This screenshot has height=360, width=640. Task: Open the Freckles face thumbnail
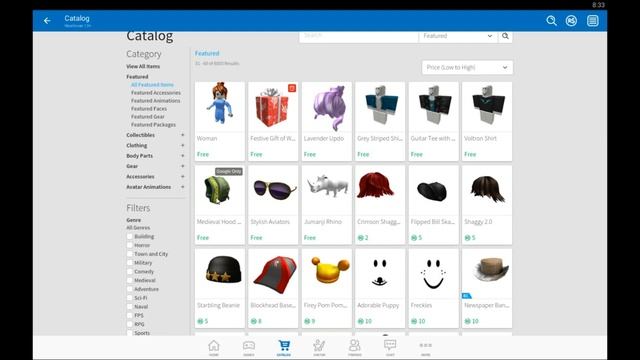click(x=433, y=274)
